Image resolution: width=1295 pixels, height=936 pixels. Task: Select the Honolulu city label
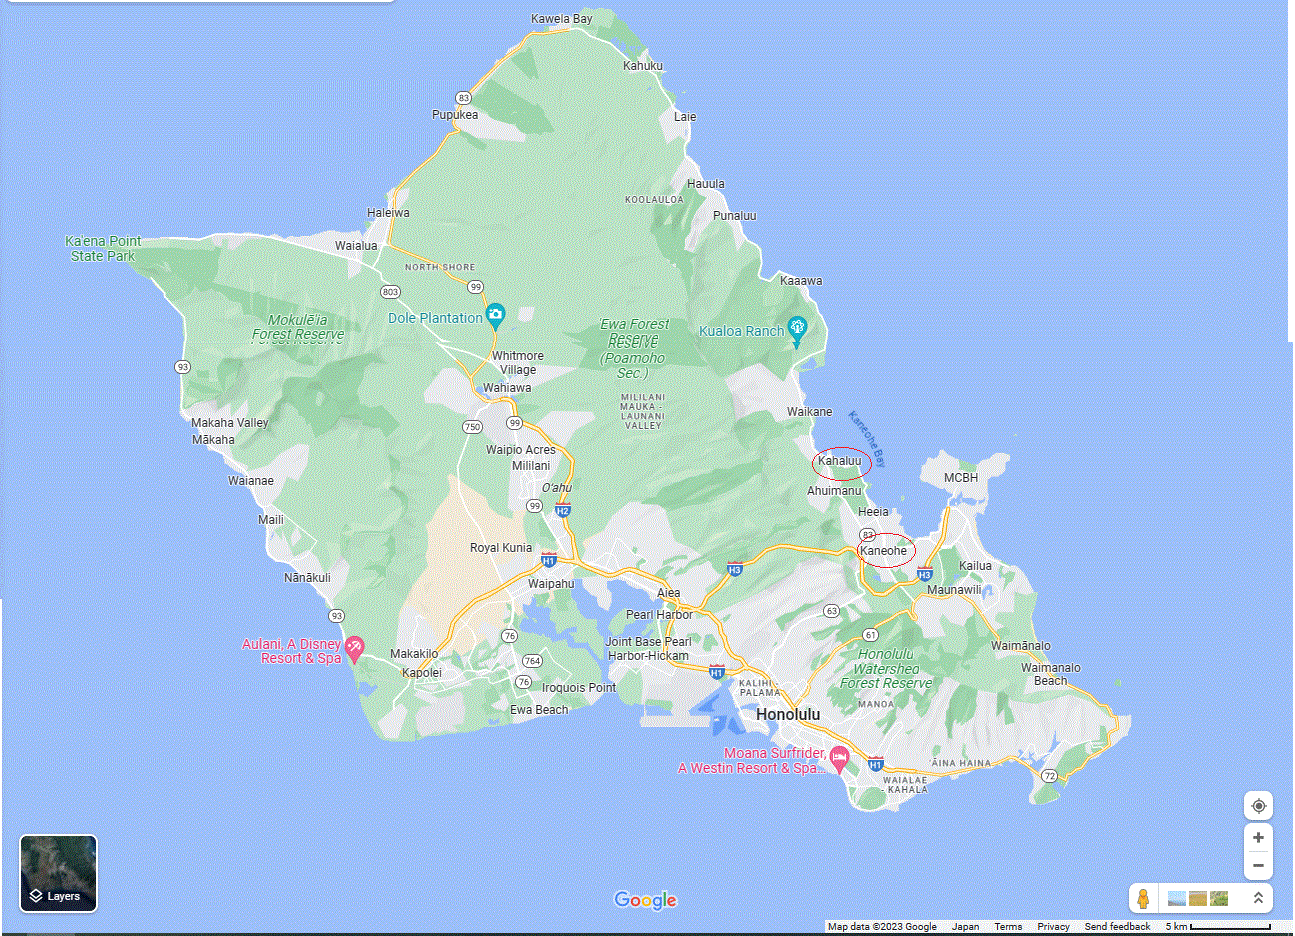pyautogui.click(x=788, y=714)
